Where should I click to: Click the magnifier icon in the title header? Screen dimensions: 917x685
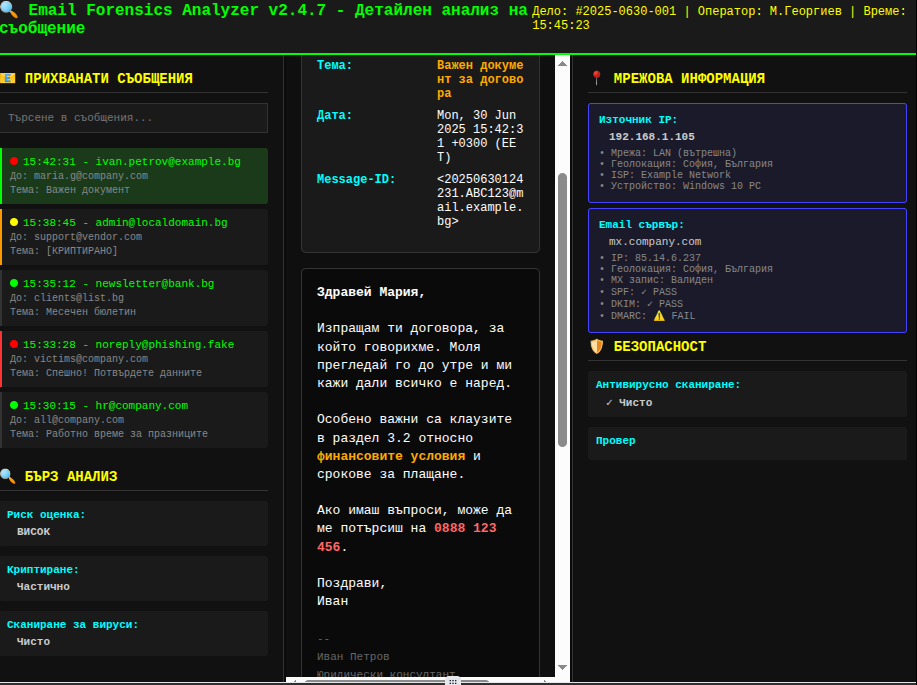point(8,10)
